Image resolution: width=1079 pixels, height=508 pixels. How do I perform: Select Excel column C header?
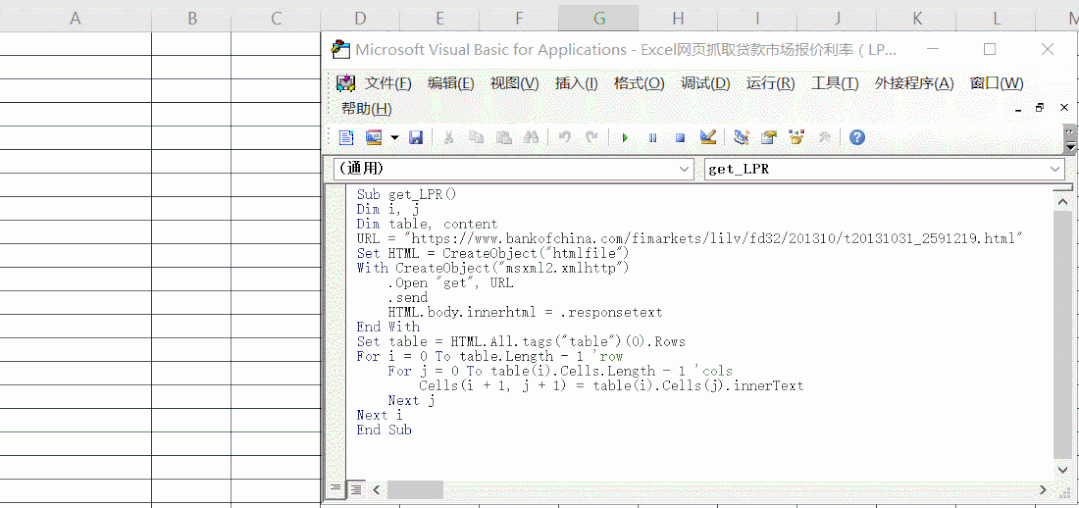tap(276, 19)
